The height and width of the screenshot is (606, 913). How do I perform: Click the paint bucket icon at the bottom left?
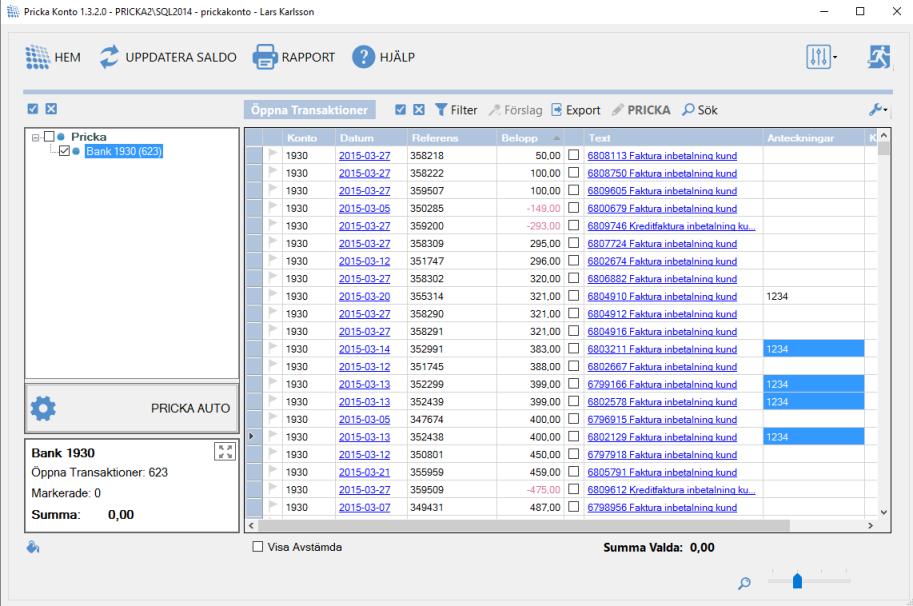pos(33,547)
